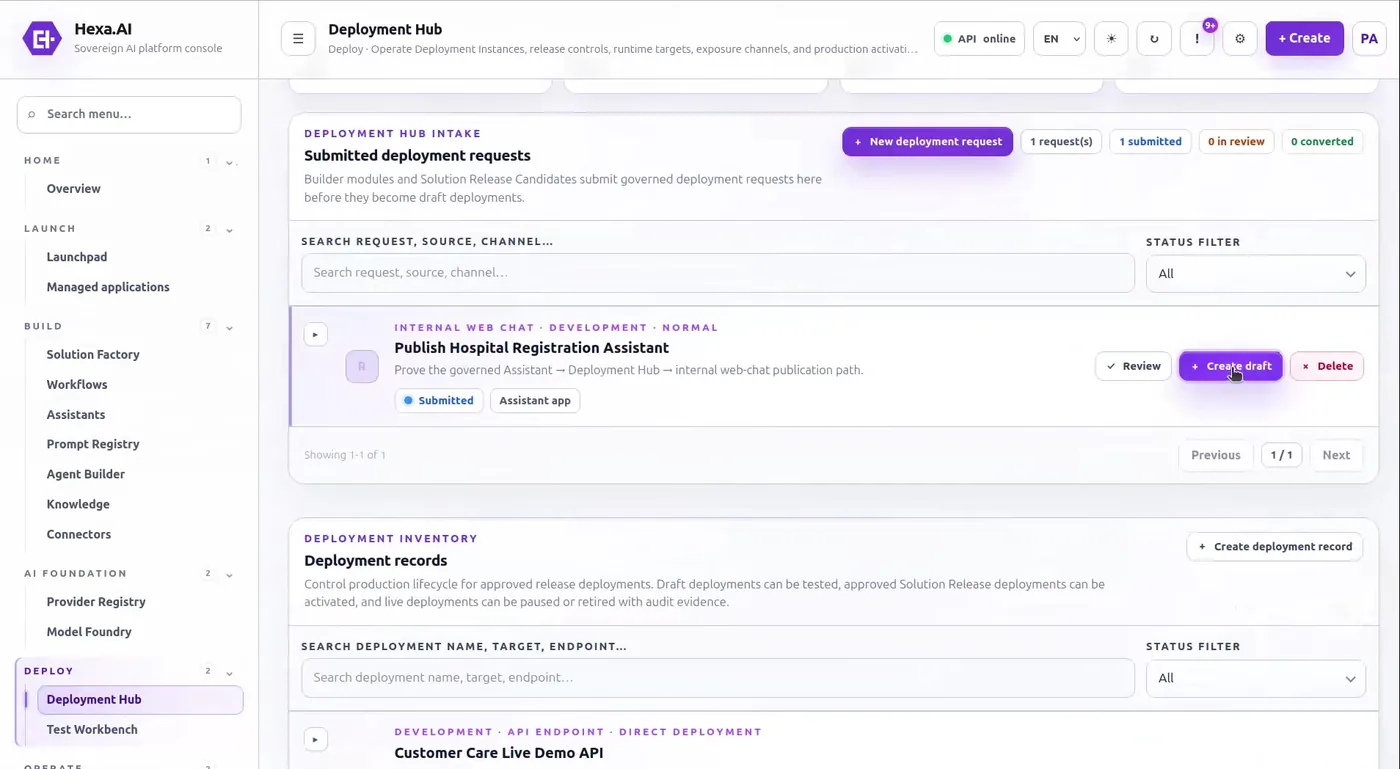Filter by the 0 converted chip
Screen dimensions: 1400x769
(x=1322, y=141)
